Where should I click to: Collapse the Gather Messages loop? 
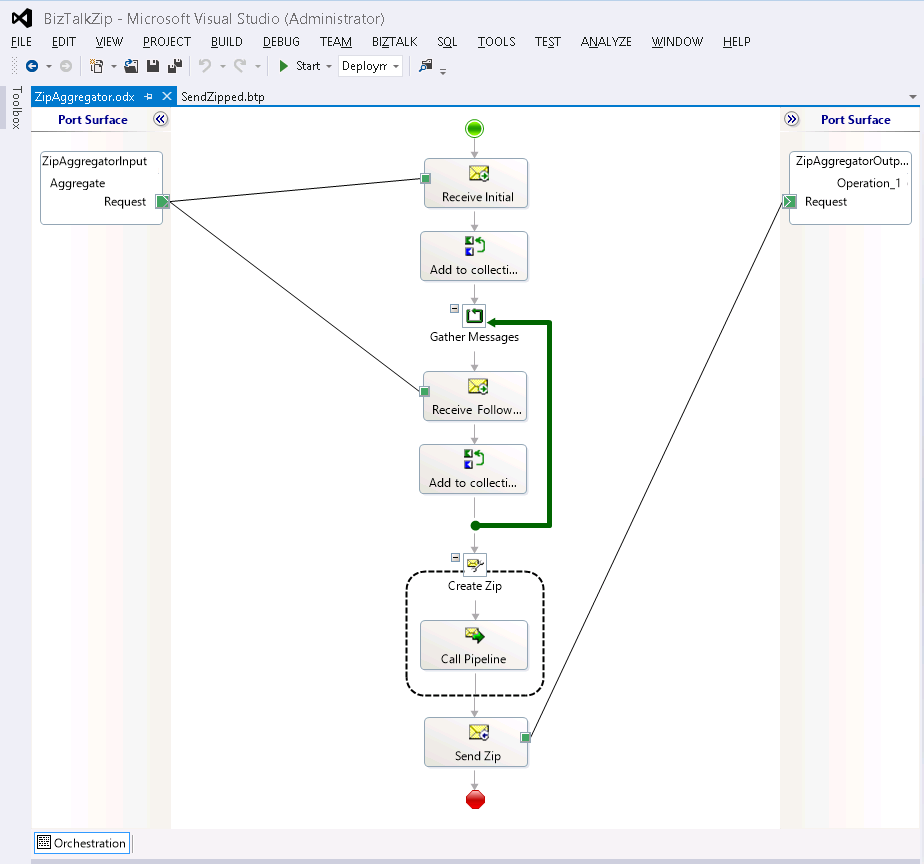click(454, 308)
